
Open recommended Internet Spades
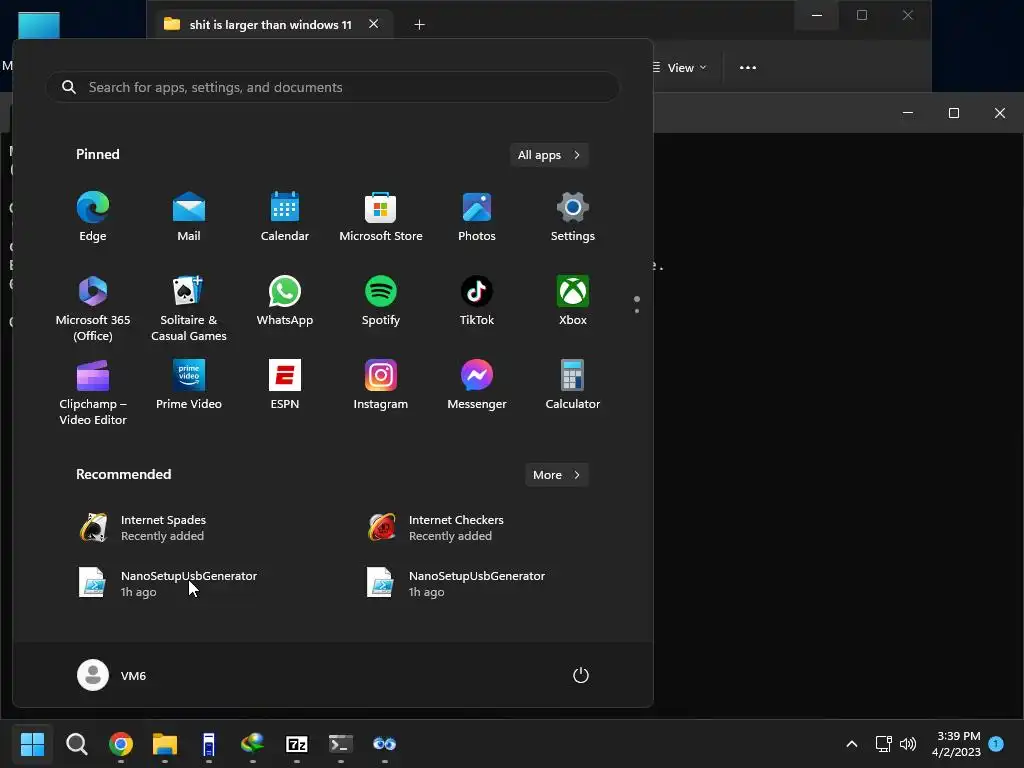tap(142, 528)
